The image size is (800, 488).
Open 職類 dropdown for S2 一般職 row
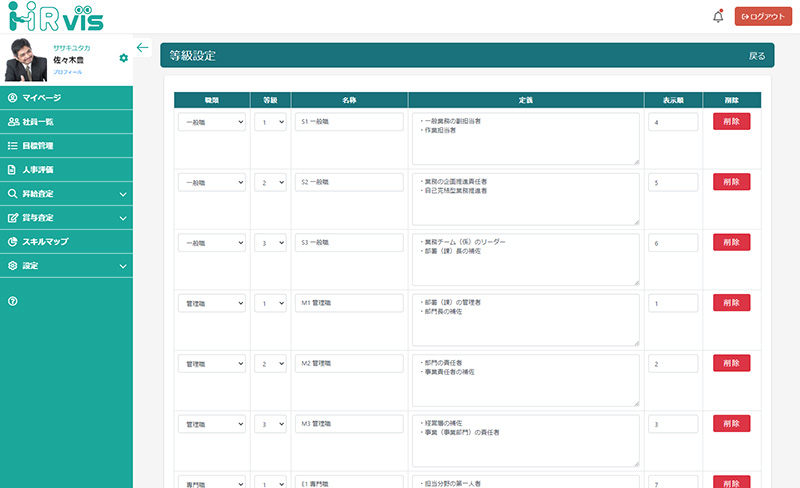pos(212,182)
